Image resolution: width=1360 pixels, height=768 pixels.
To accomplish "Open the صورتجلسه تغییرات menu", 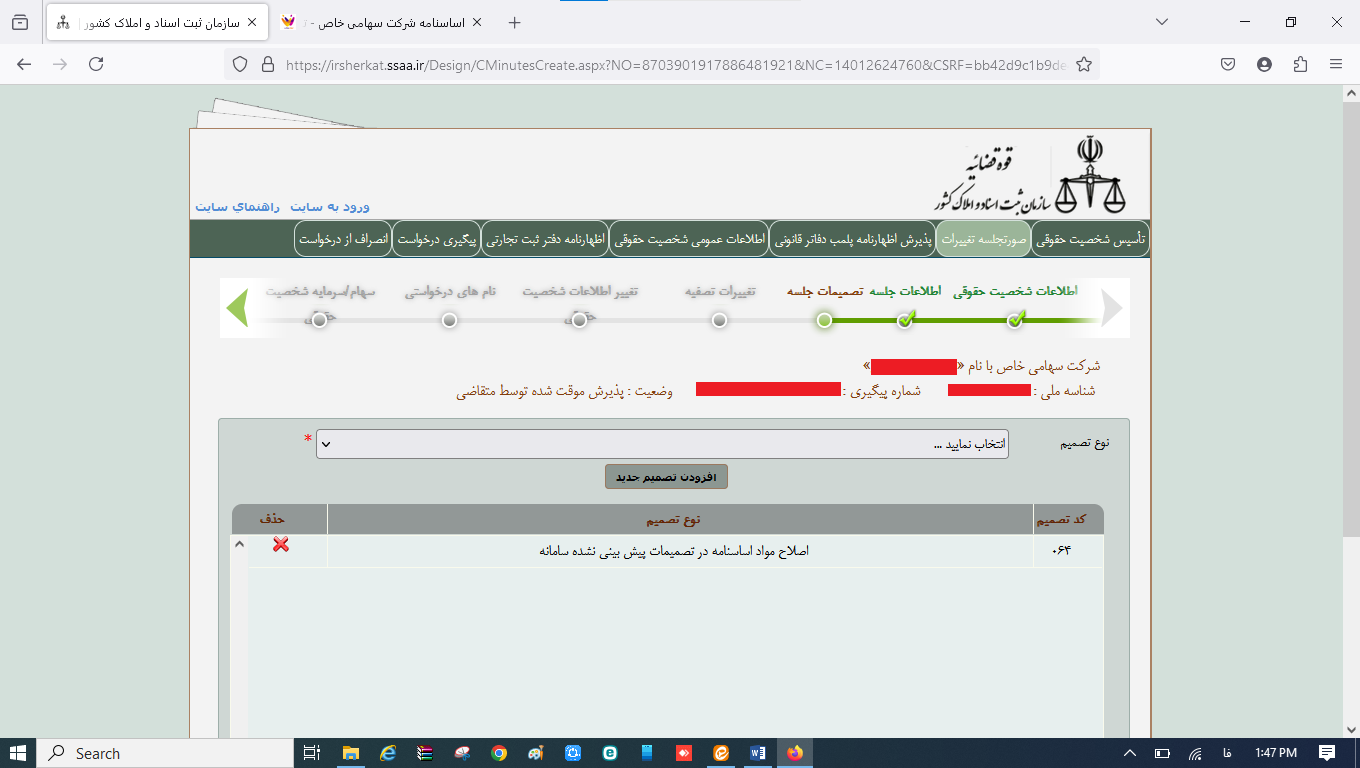I will [984, 240].
